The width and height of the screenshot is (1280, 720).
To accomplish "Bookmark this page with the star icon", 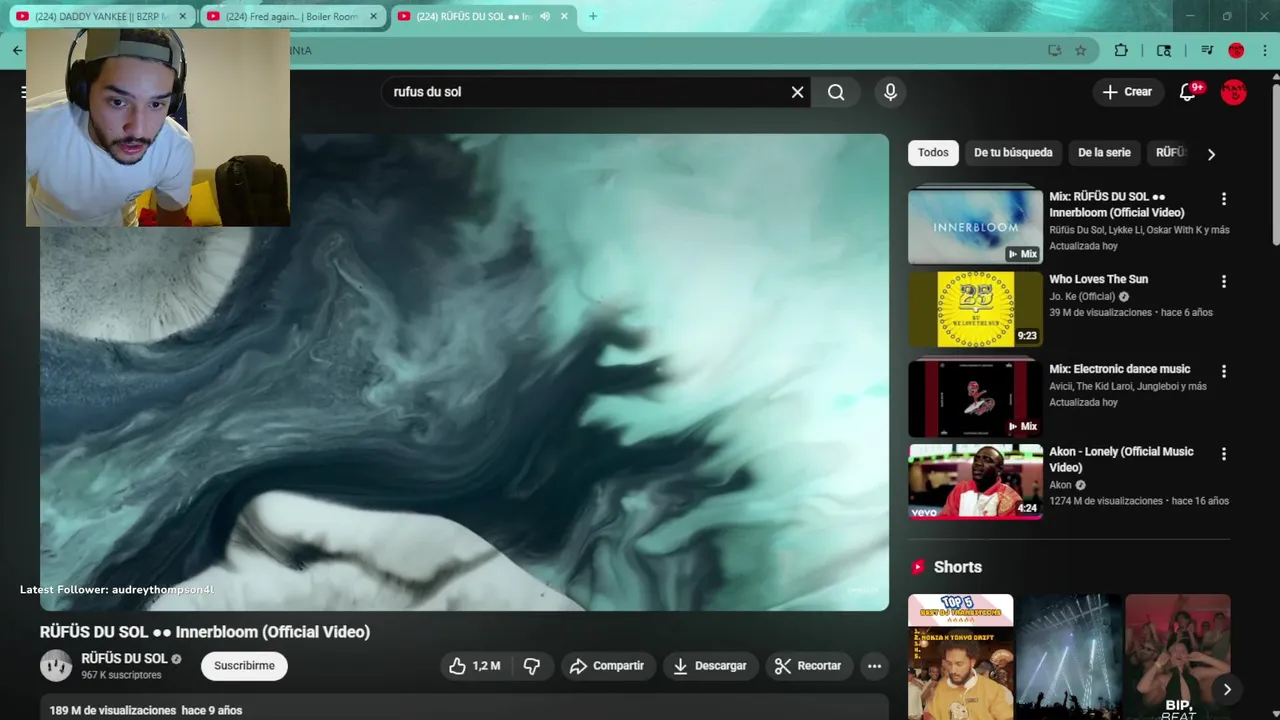I will [x=1081, y=50].
